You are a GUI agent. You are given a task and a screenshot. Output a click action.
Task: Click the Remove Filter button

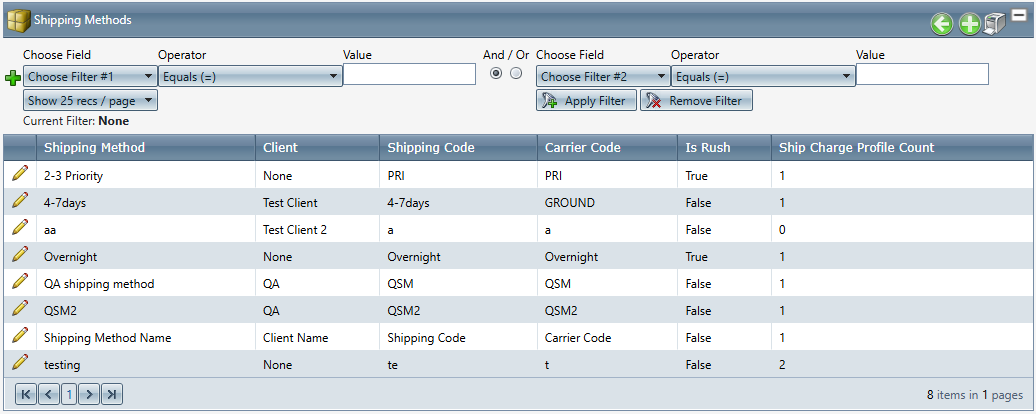click(696, 101)
